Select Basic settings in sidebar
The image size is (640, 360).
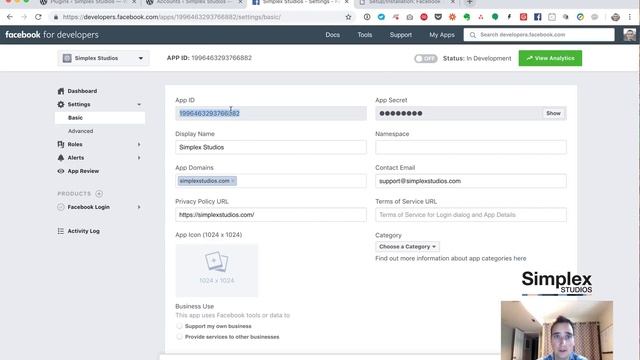click(100, 118)
